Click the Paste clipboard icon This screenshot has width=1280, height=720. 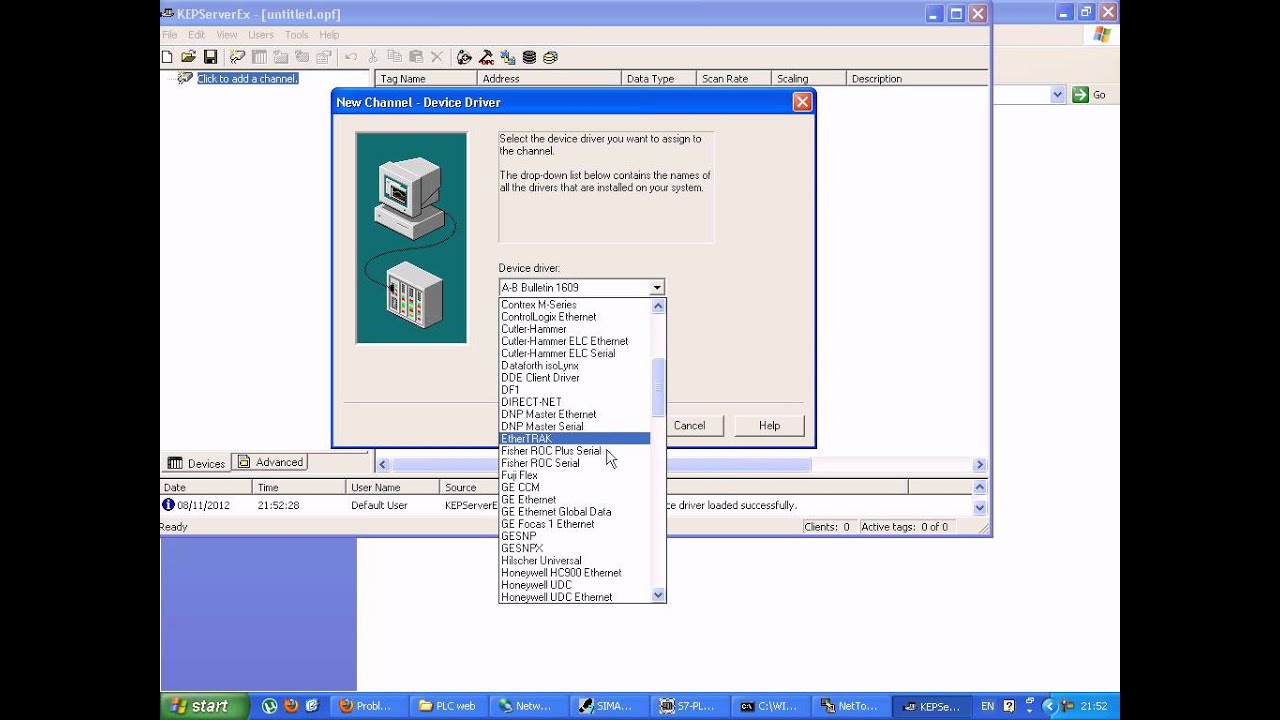(x=416, y=57)
